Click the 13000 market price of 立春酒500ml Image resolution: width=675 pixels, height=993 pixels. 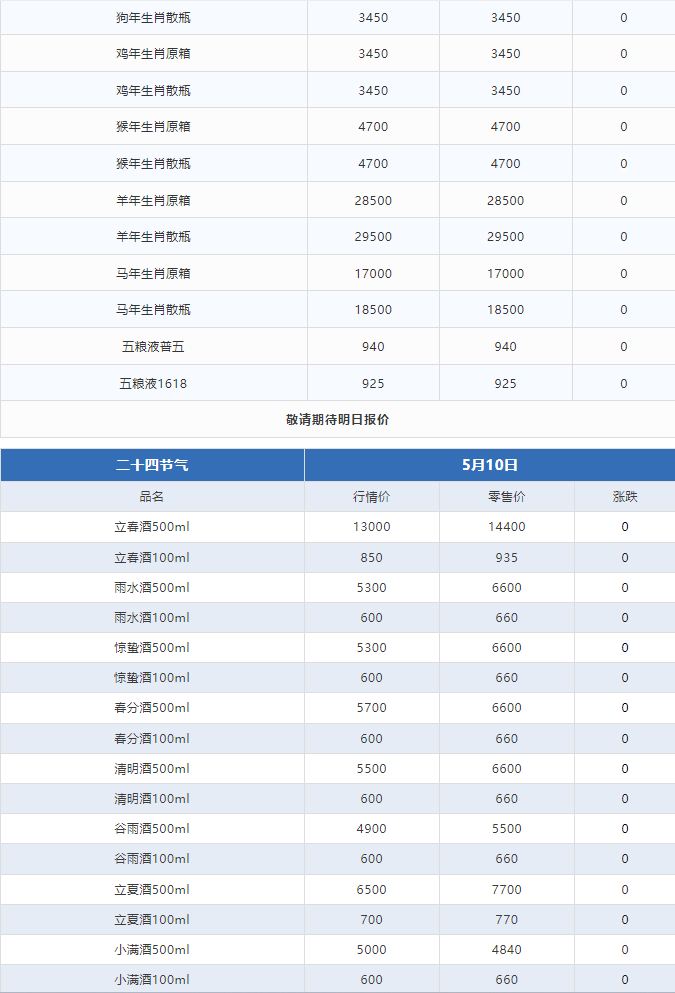tap(372, 527)
